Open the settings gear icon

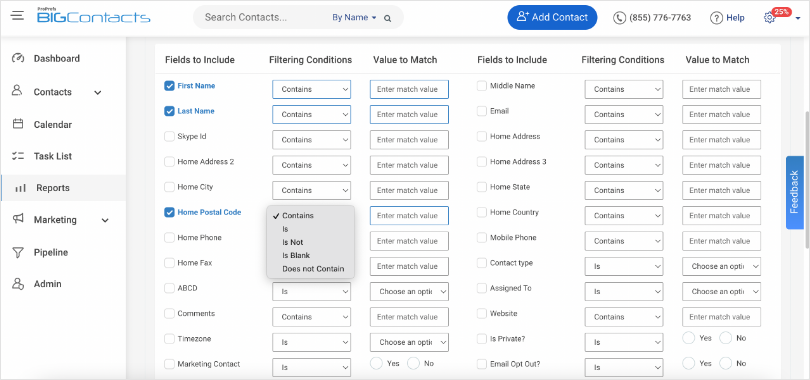click(769, 18)
